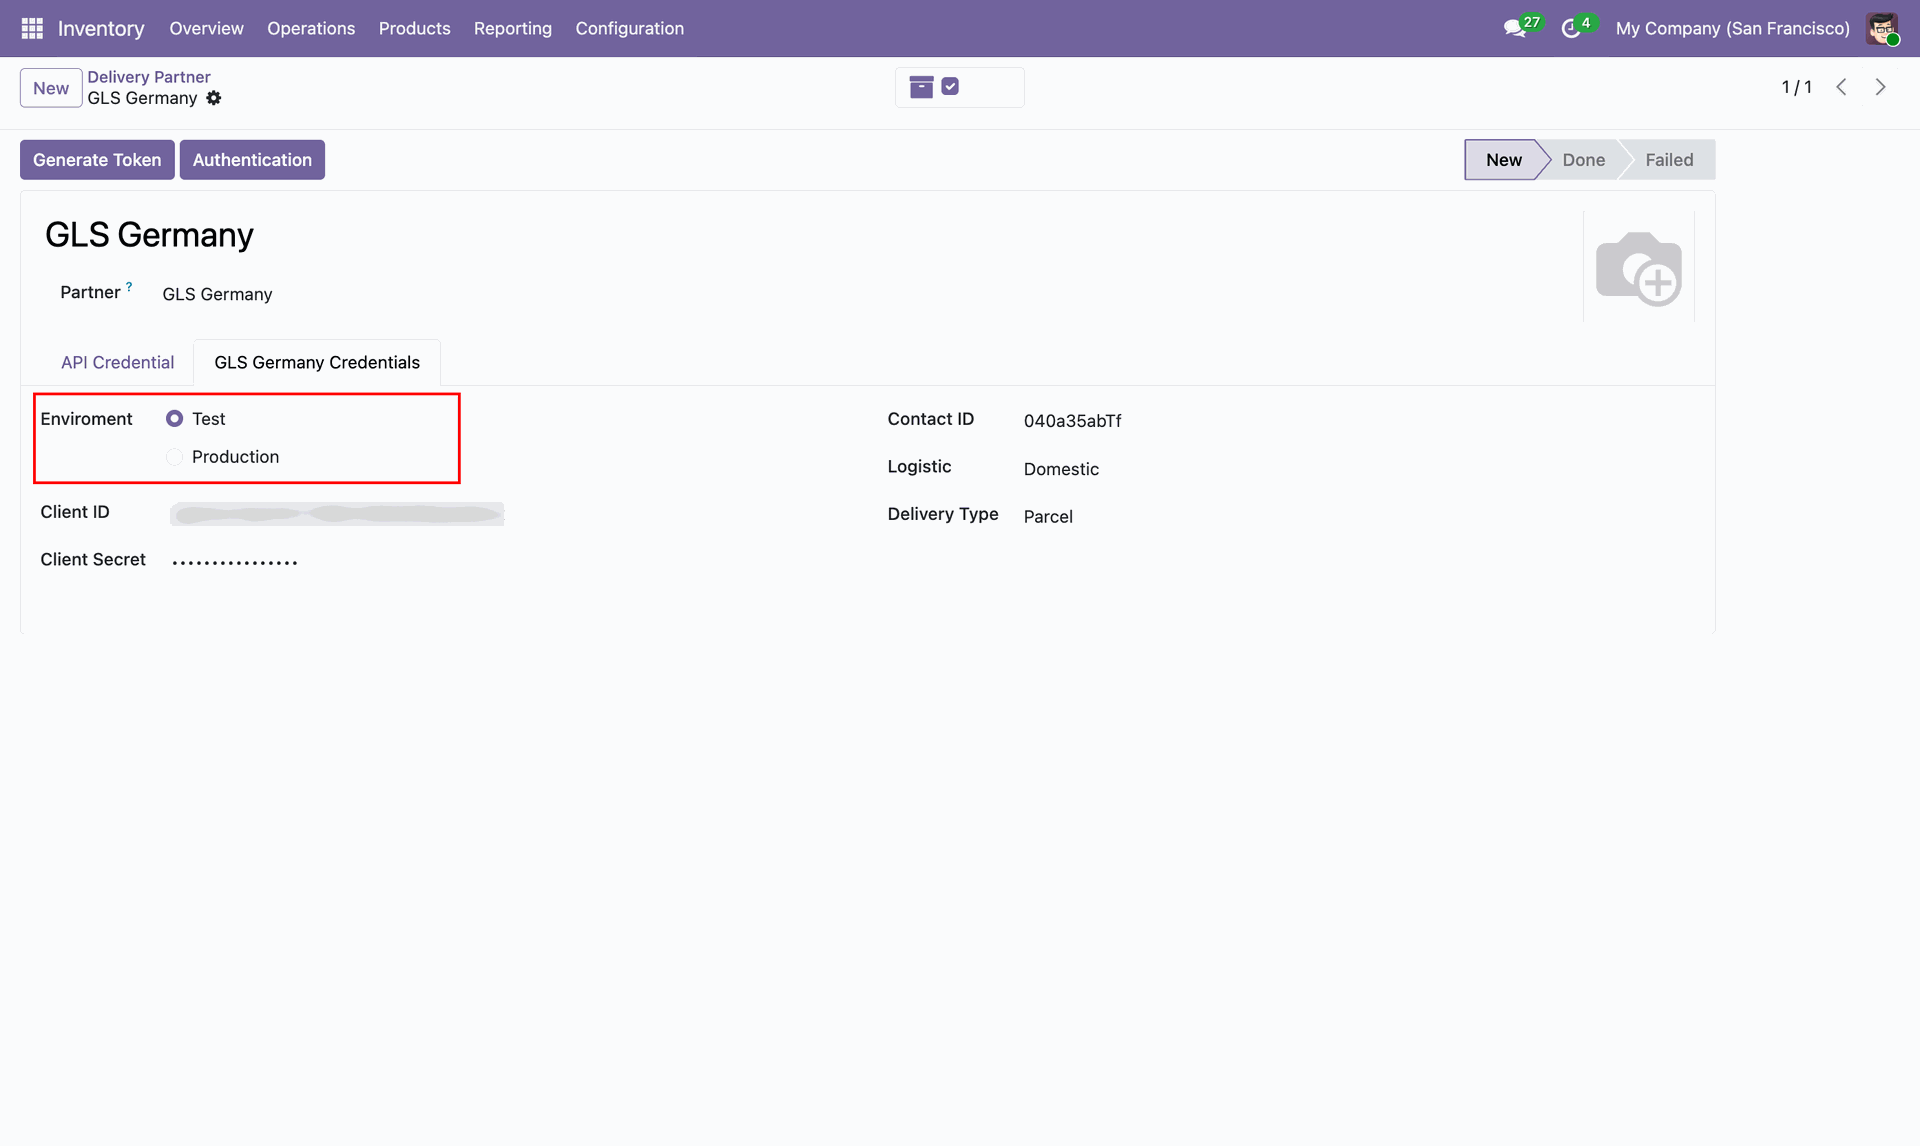Screen dimensions: 1920x1146
Task: Open the Operations menu
Action: [x=310, y=28]
